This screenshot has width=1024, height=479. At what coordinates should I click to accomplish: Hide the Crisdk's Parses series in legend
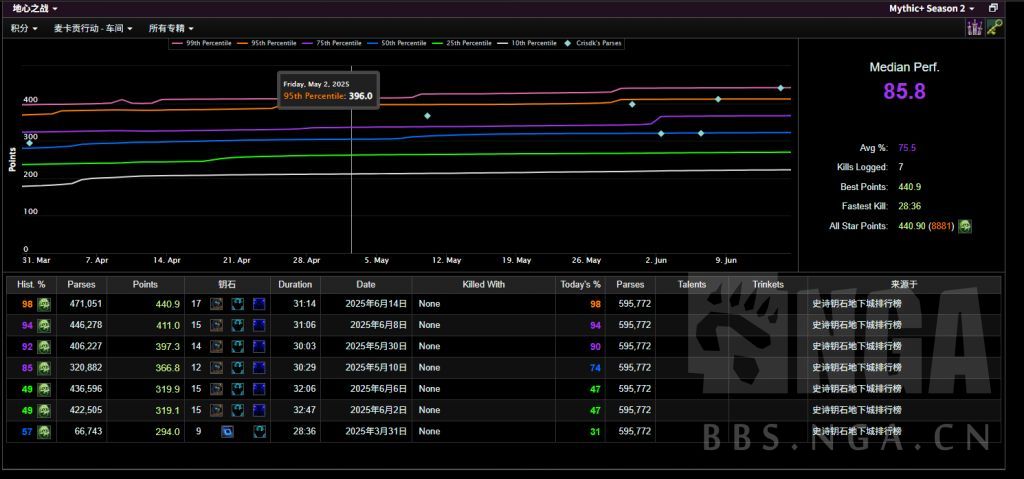(x=598, y=43)
